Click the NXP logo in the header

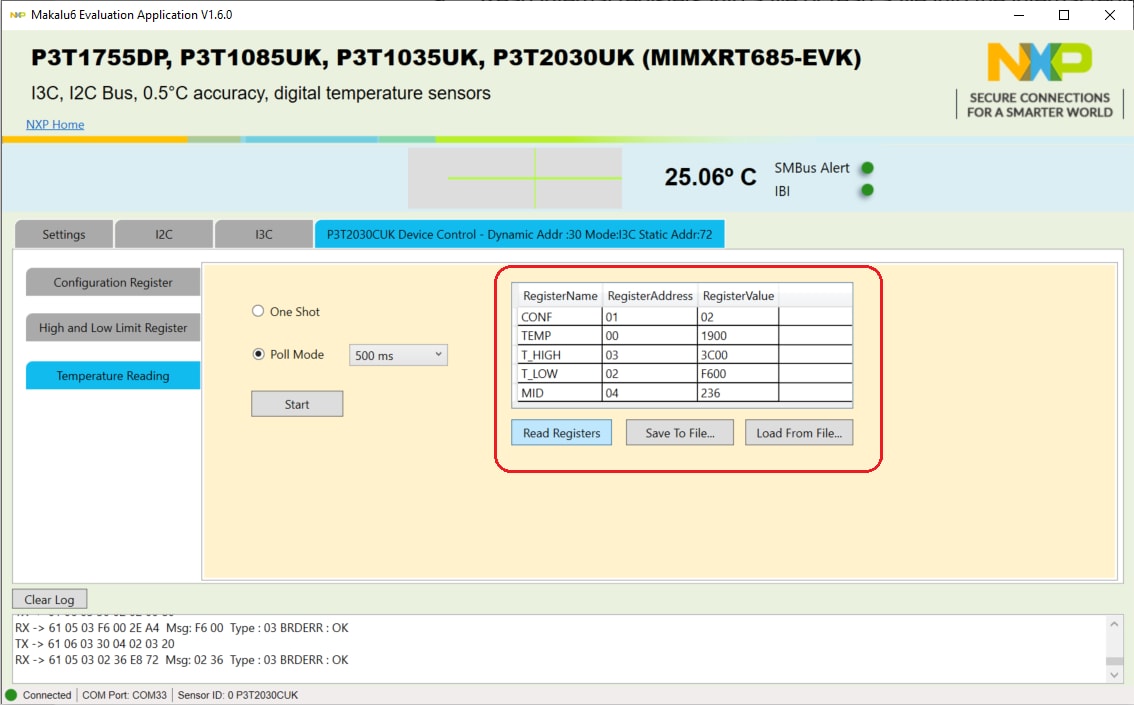1039,63
